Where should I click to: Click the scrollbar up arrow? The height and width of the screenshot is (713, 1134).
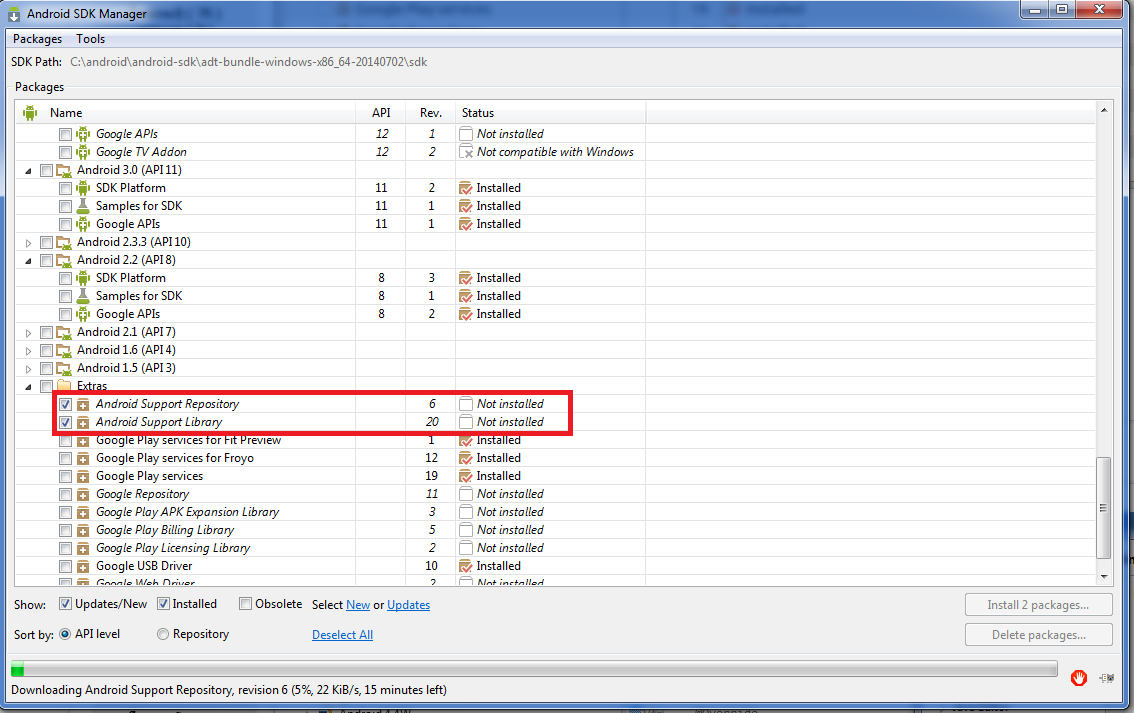click(1104, 110)
